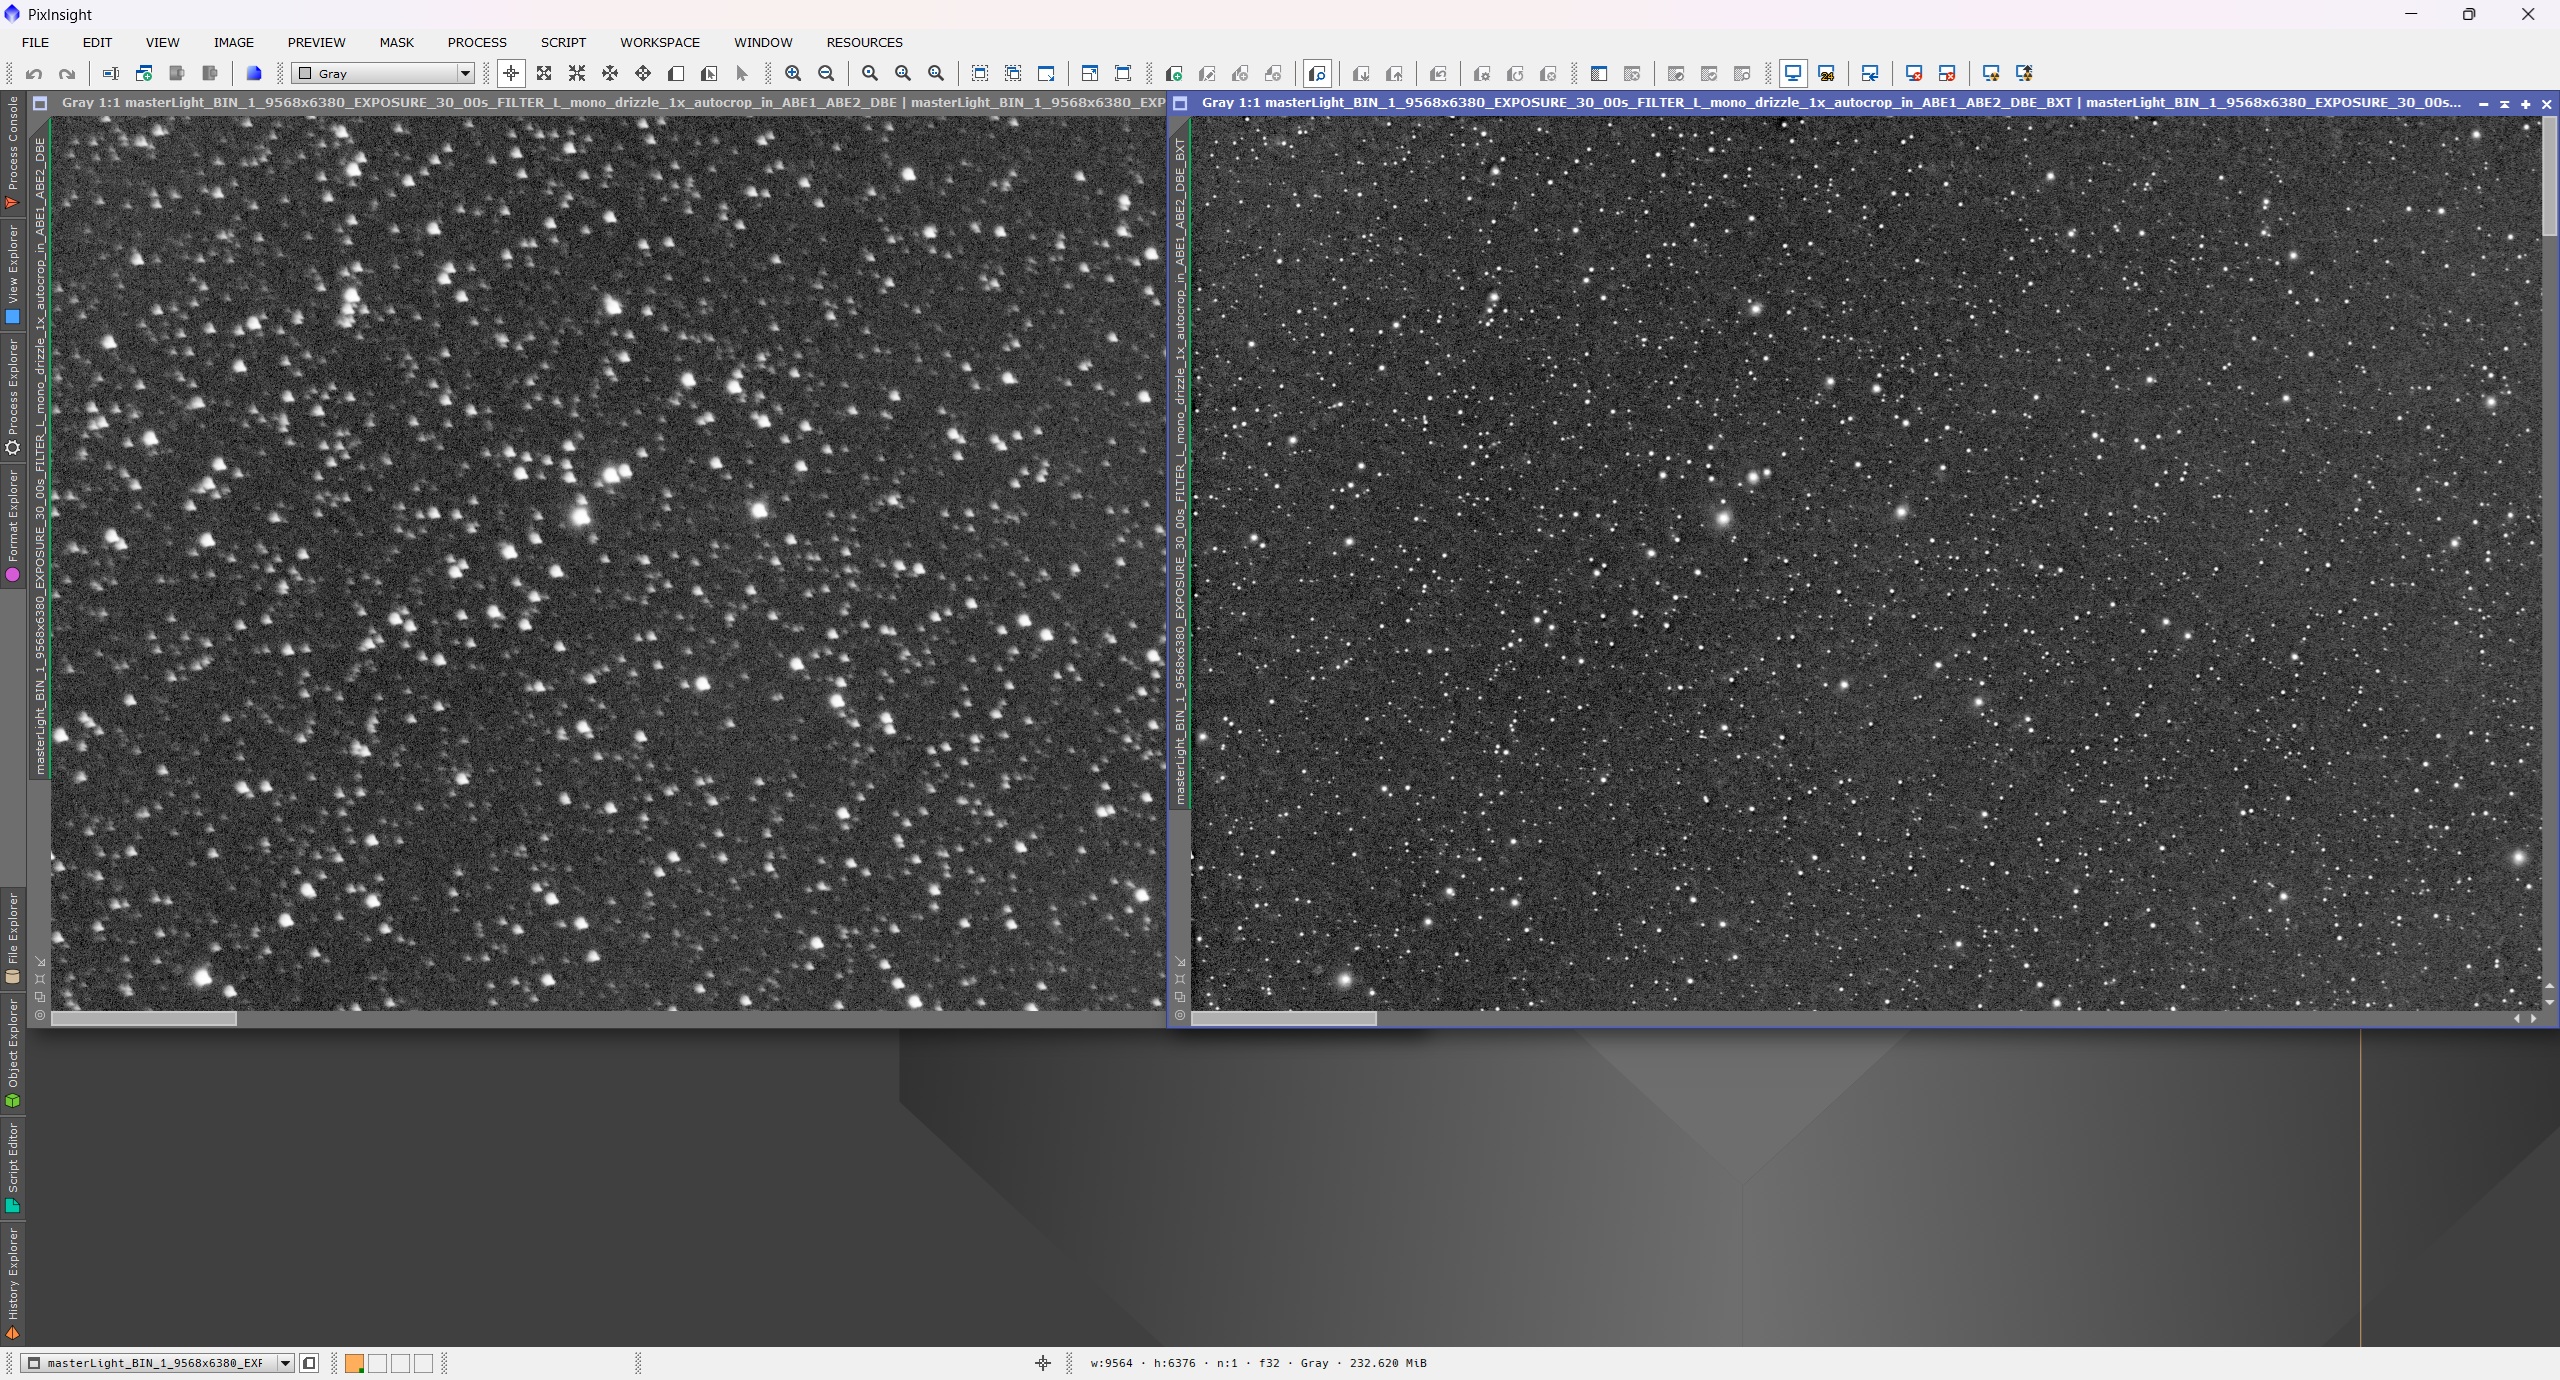Open the FILE menu
Image resolution: width=2560 pixels, height=1380 pixels.
pyautogui.click(x=35, y=42)
